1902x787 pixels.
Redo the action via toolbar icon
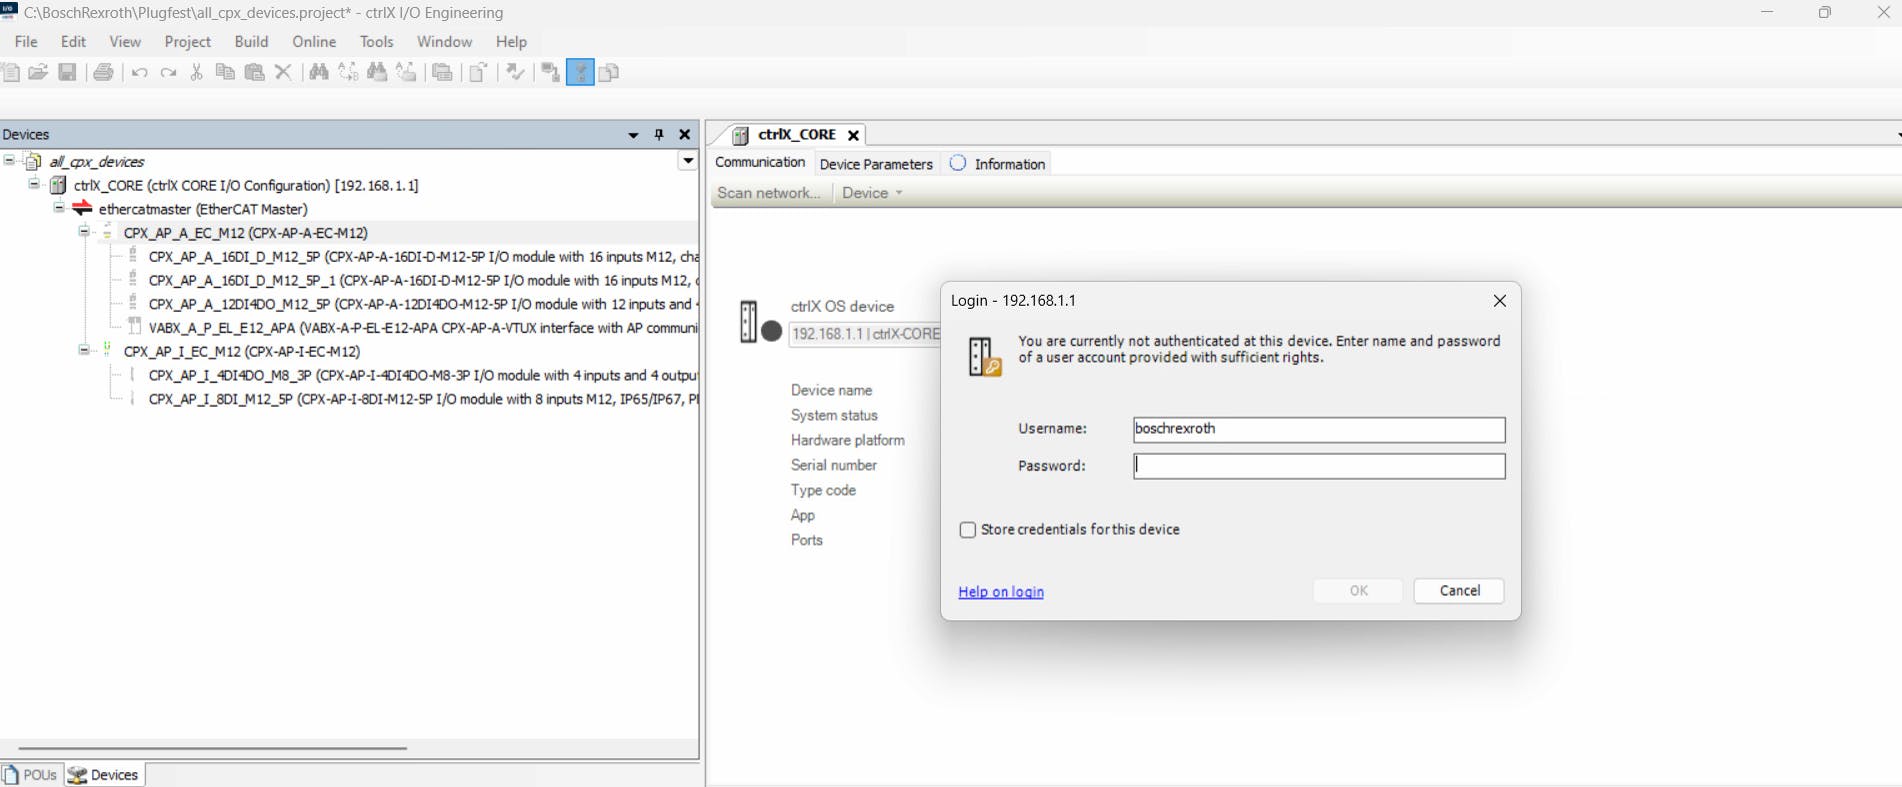(168, 72)
